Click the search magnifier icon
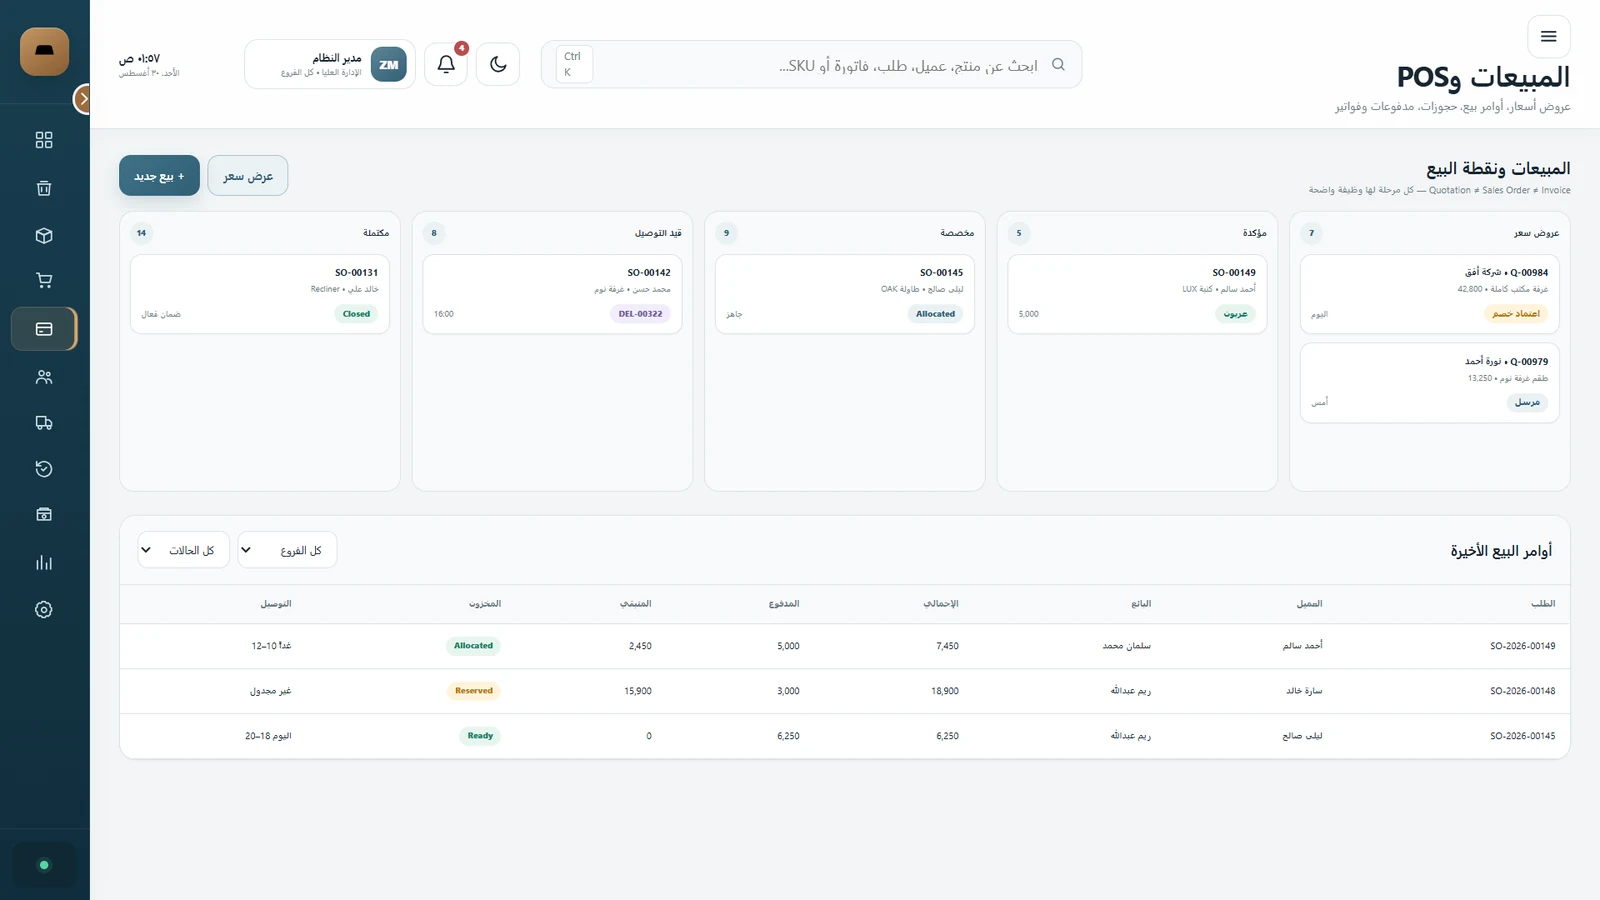 [x=1058, y=65]
